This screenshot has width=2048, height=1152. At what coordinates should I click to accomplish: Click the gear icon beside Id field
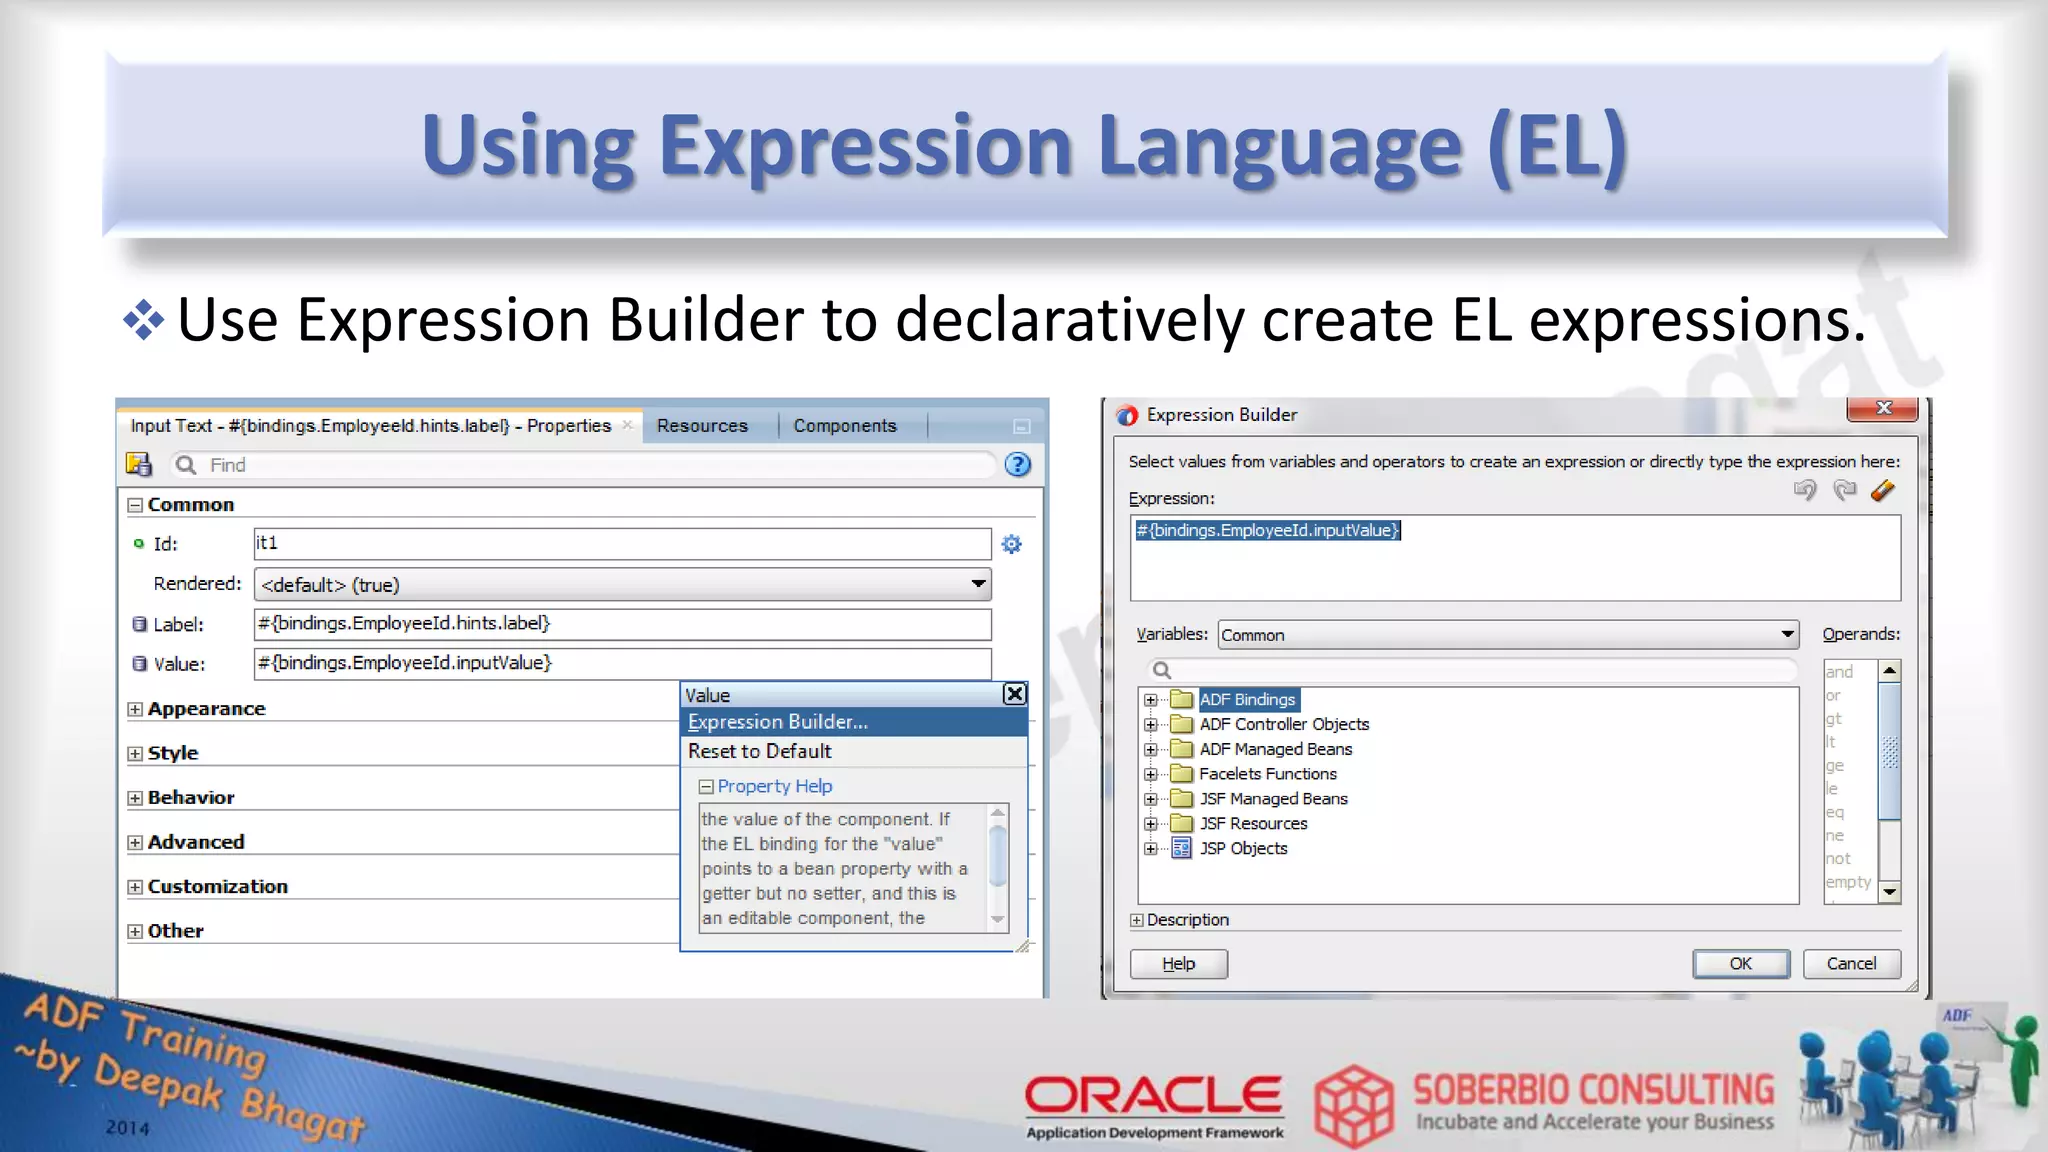coord(1011,544)
